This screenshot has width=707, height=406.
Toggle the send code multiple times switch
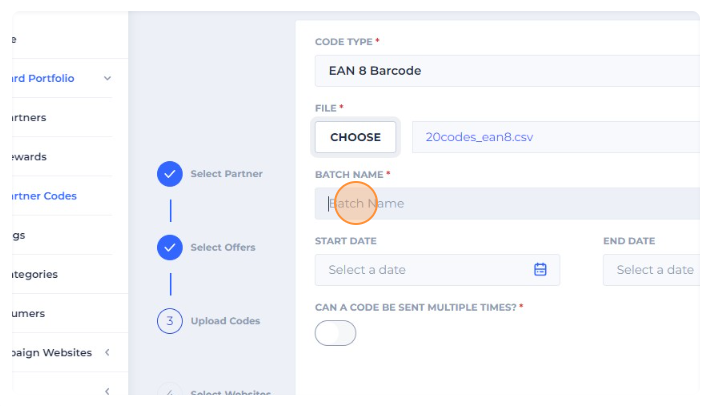335,333
